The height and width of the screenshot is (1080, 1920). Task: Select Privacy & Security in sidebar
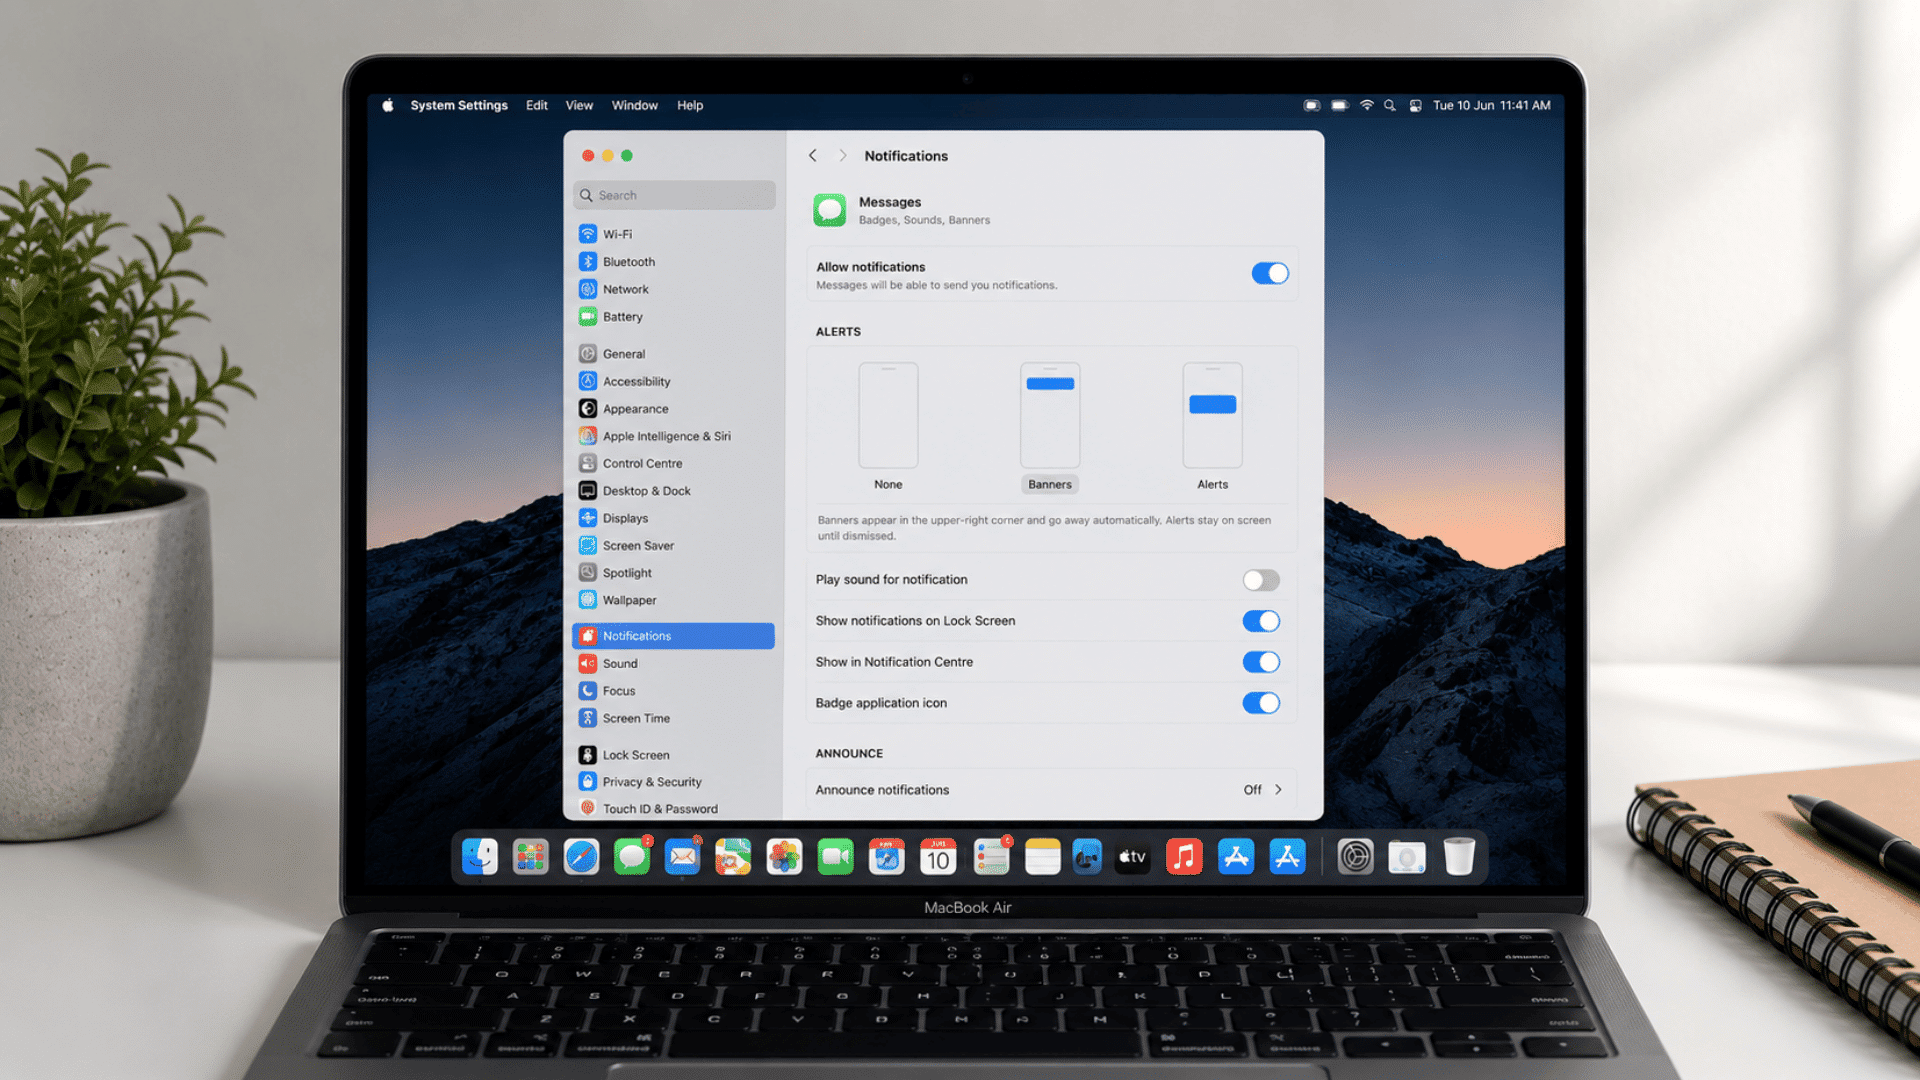point(673,782)
